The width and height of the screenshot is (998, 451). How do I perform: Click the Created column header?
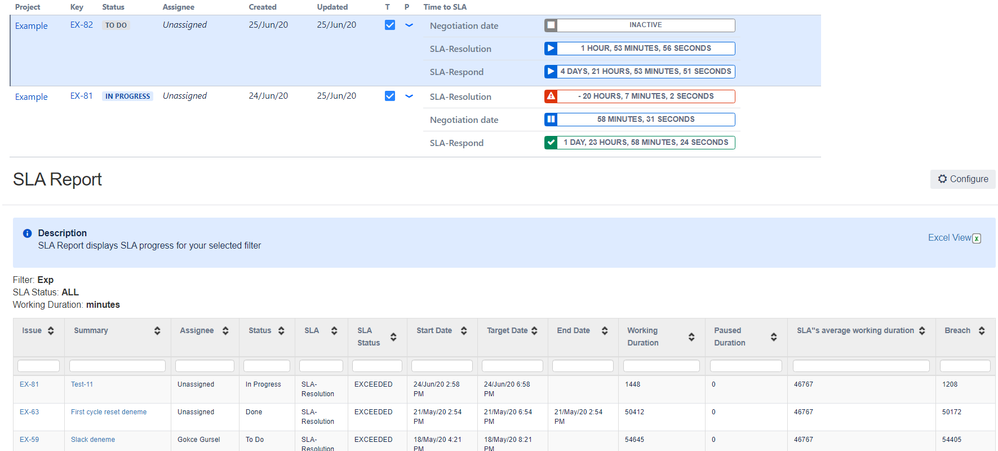(x=262, y=7)
